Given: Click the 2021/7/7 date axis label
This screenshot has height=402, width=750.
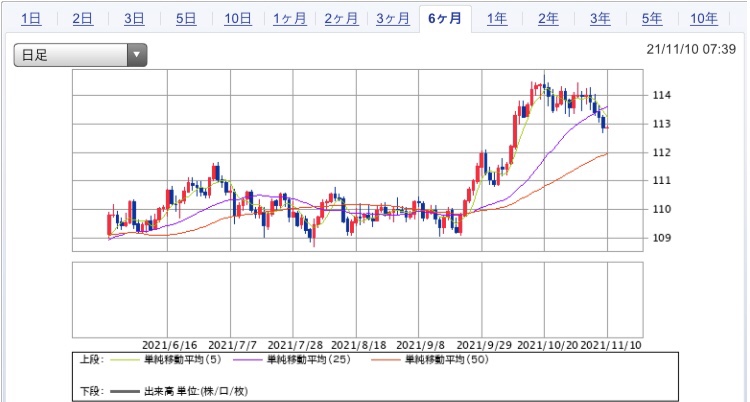Looking at the screenshot, I should 233,345.
